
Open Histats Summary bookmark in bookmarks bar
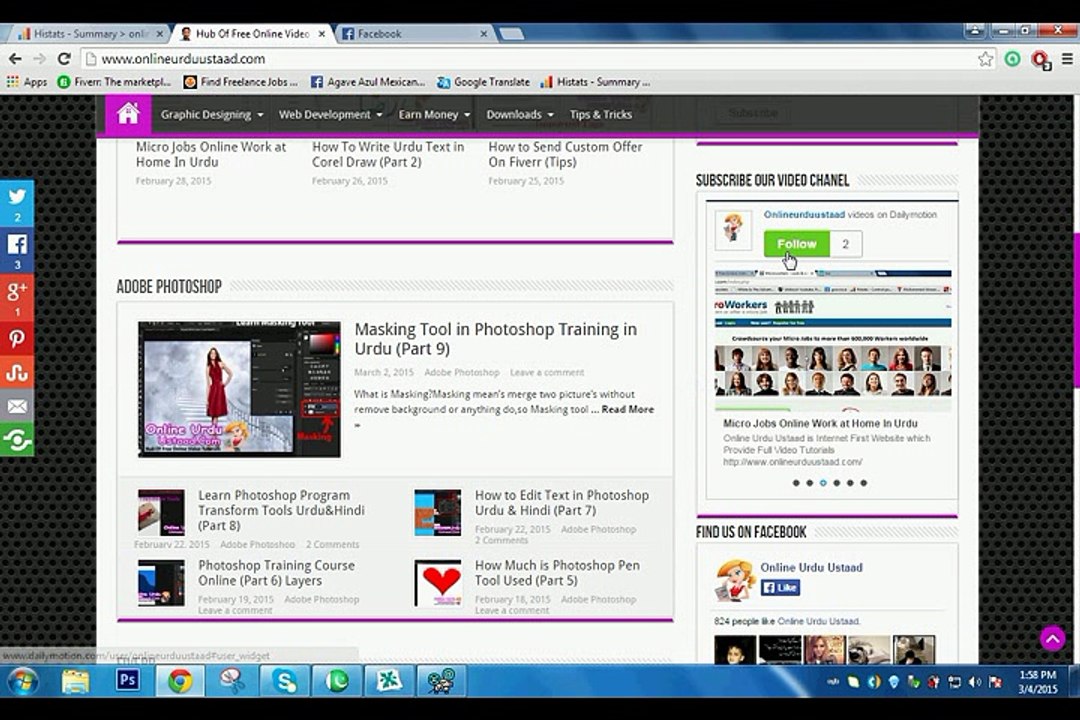pyautogui.click(x=595, y=82)
